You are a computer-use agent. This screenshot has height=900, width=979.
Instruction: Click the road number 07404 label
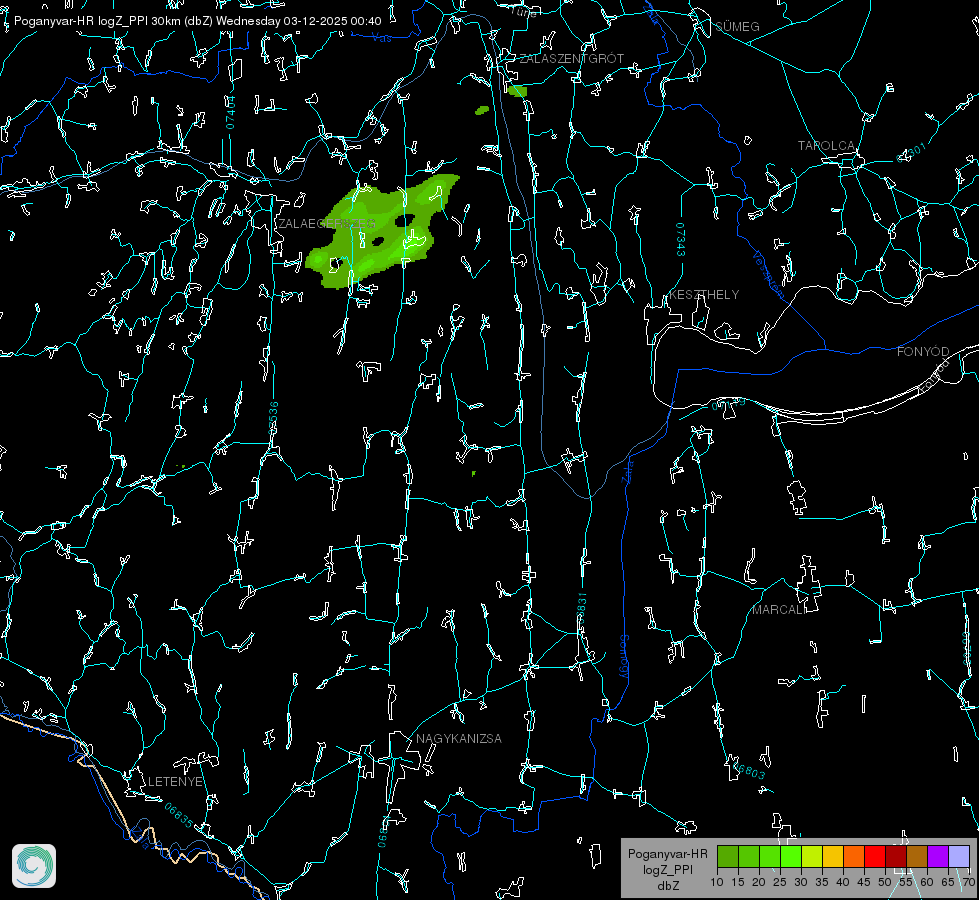point(231,112)
